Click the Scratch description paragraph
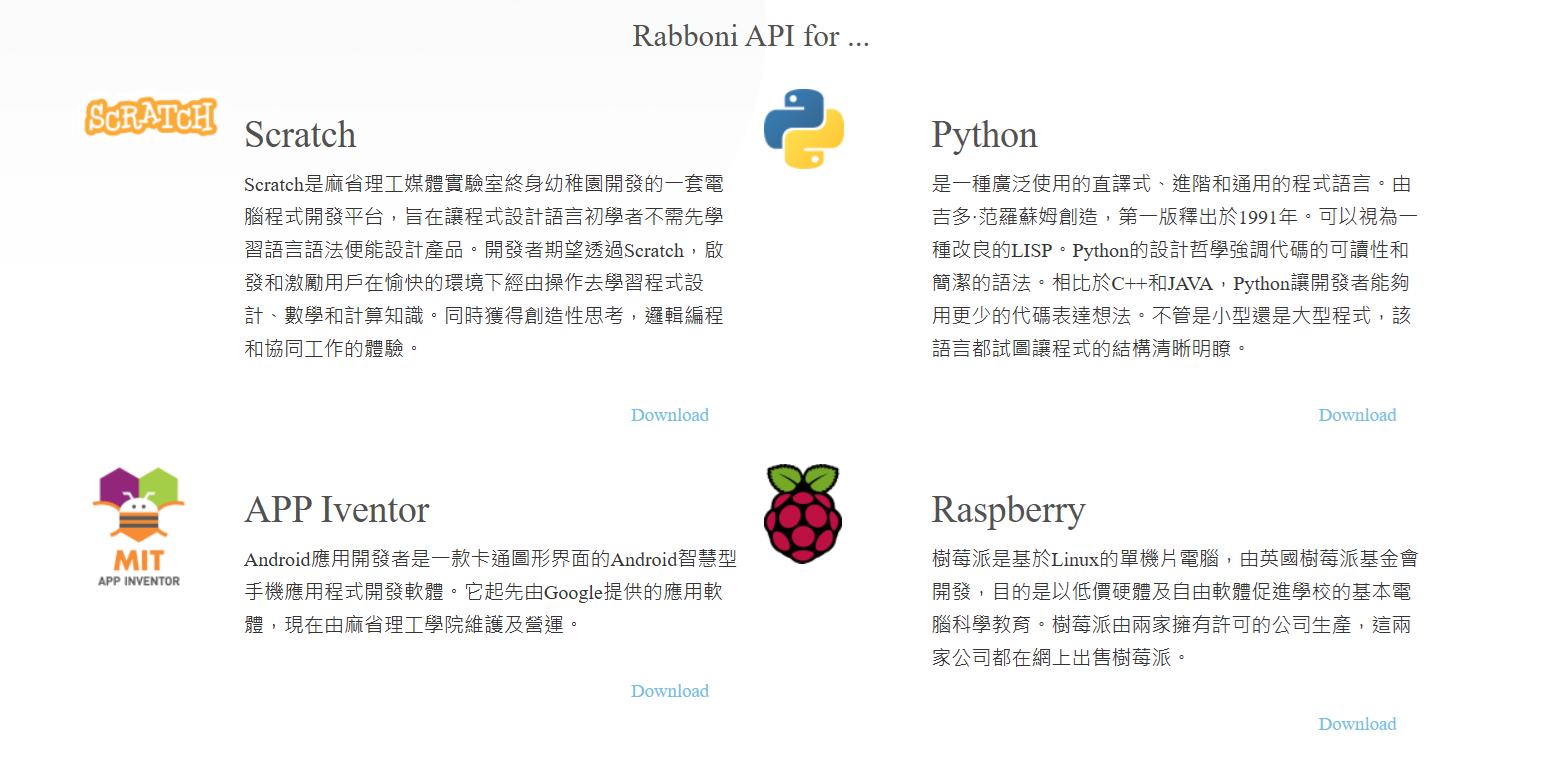 (483, 266)
